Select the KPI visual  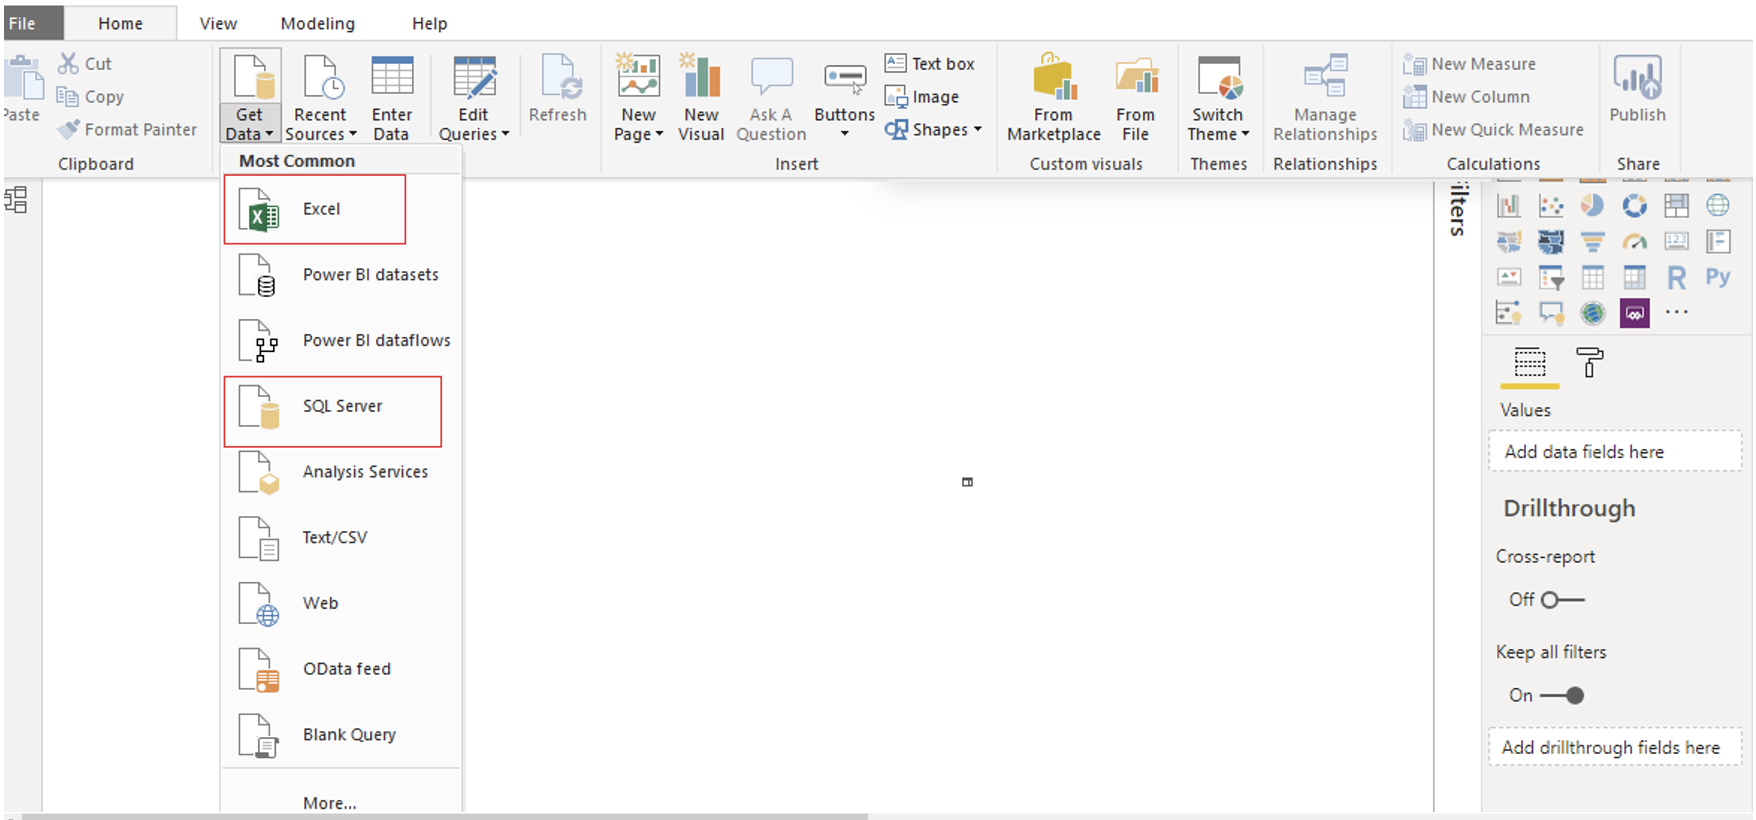pos(1509,277)
